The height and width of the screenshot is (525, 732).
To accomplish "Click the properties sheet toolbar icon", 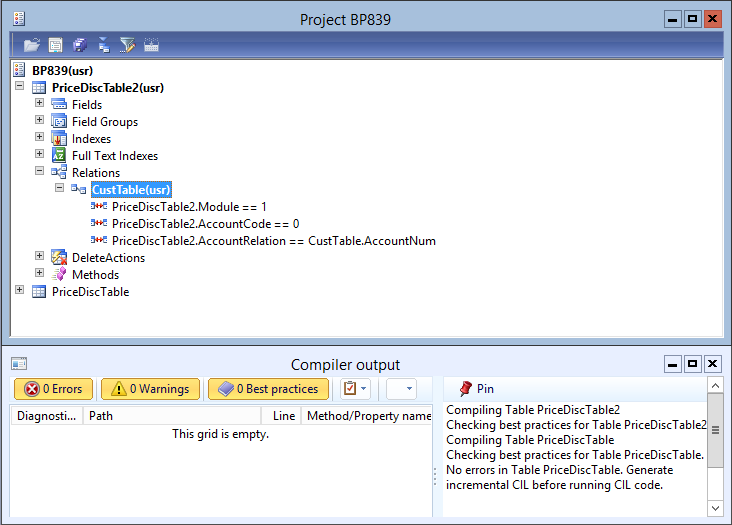I will point(56,45).
